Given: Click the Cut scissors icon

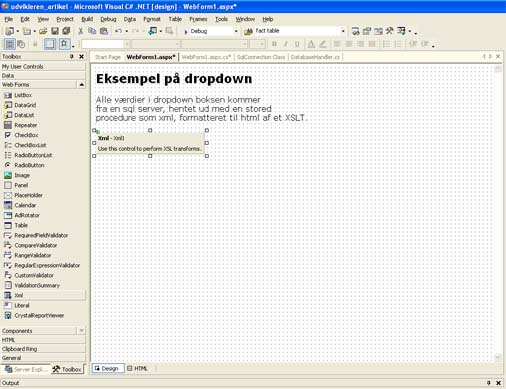Looking at the screenshot, I should pyautogui.click(x=80, y=31).
